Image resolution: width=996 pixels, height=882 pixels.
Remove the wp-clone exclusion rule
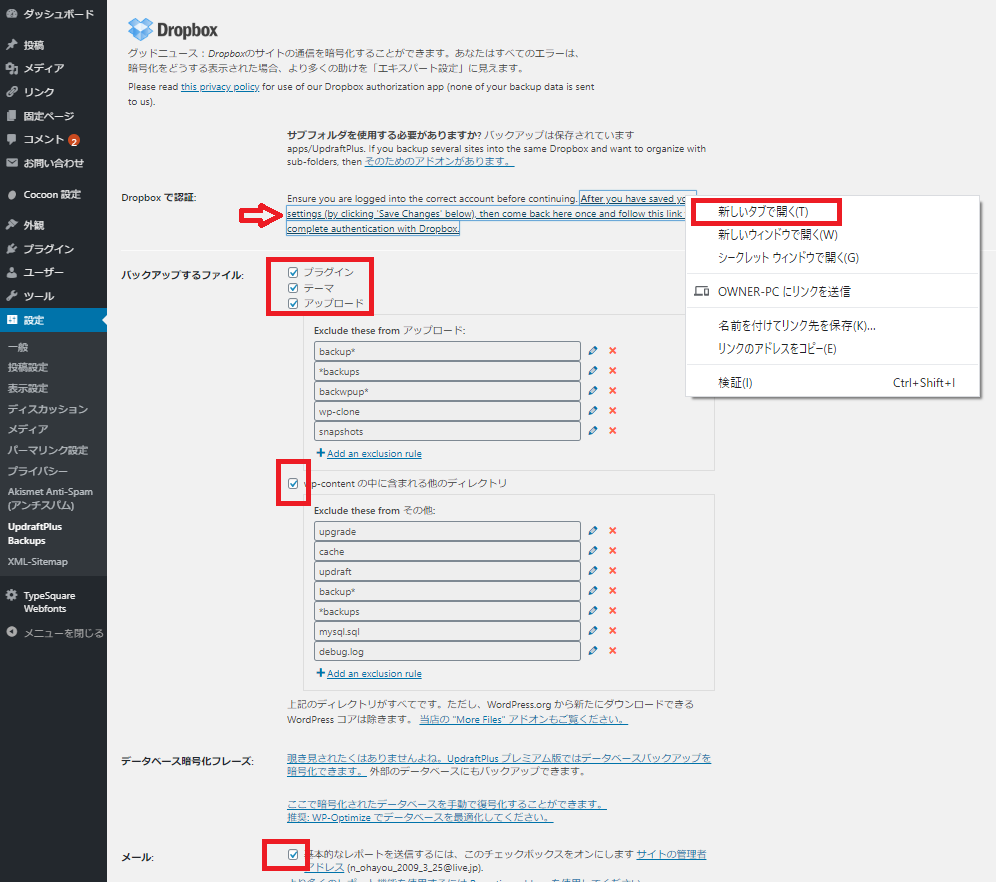613,411
